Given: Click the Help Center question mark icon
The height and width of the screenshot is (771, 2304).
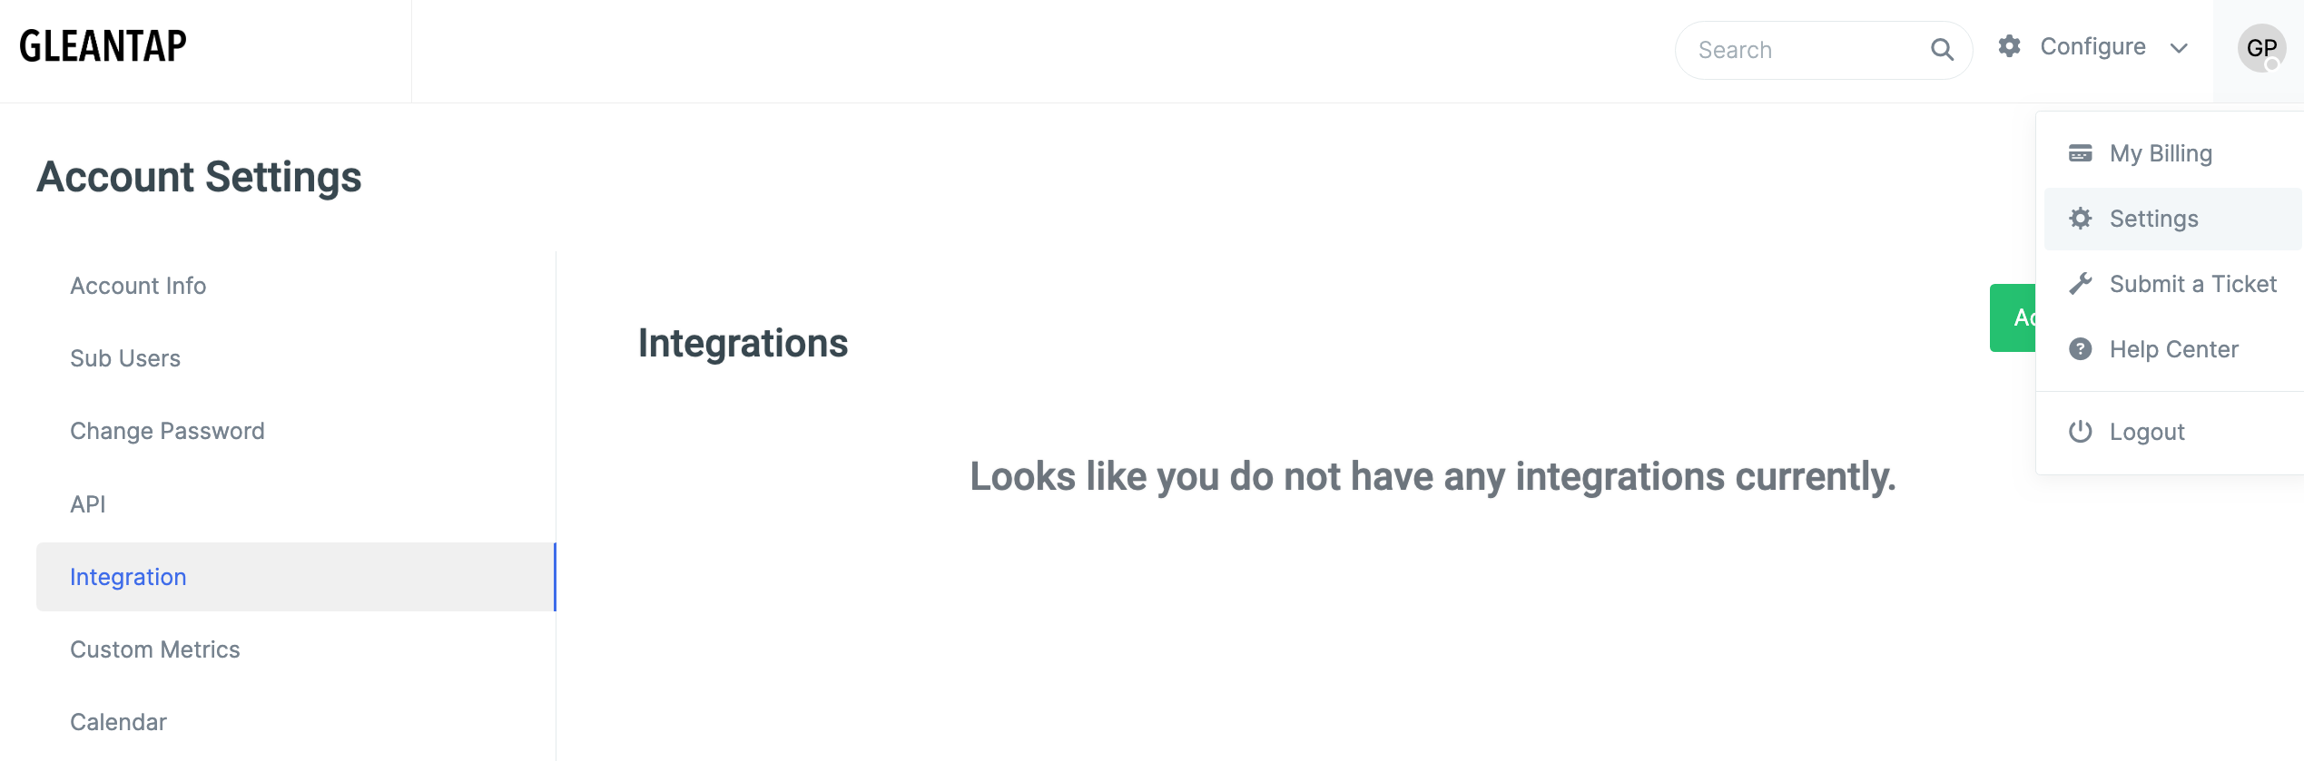Looking at the screenshot, I should 2080,349.
